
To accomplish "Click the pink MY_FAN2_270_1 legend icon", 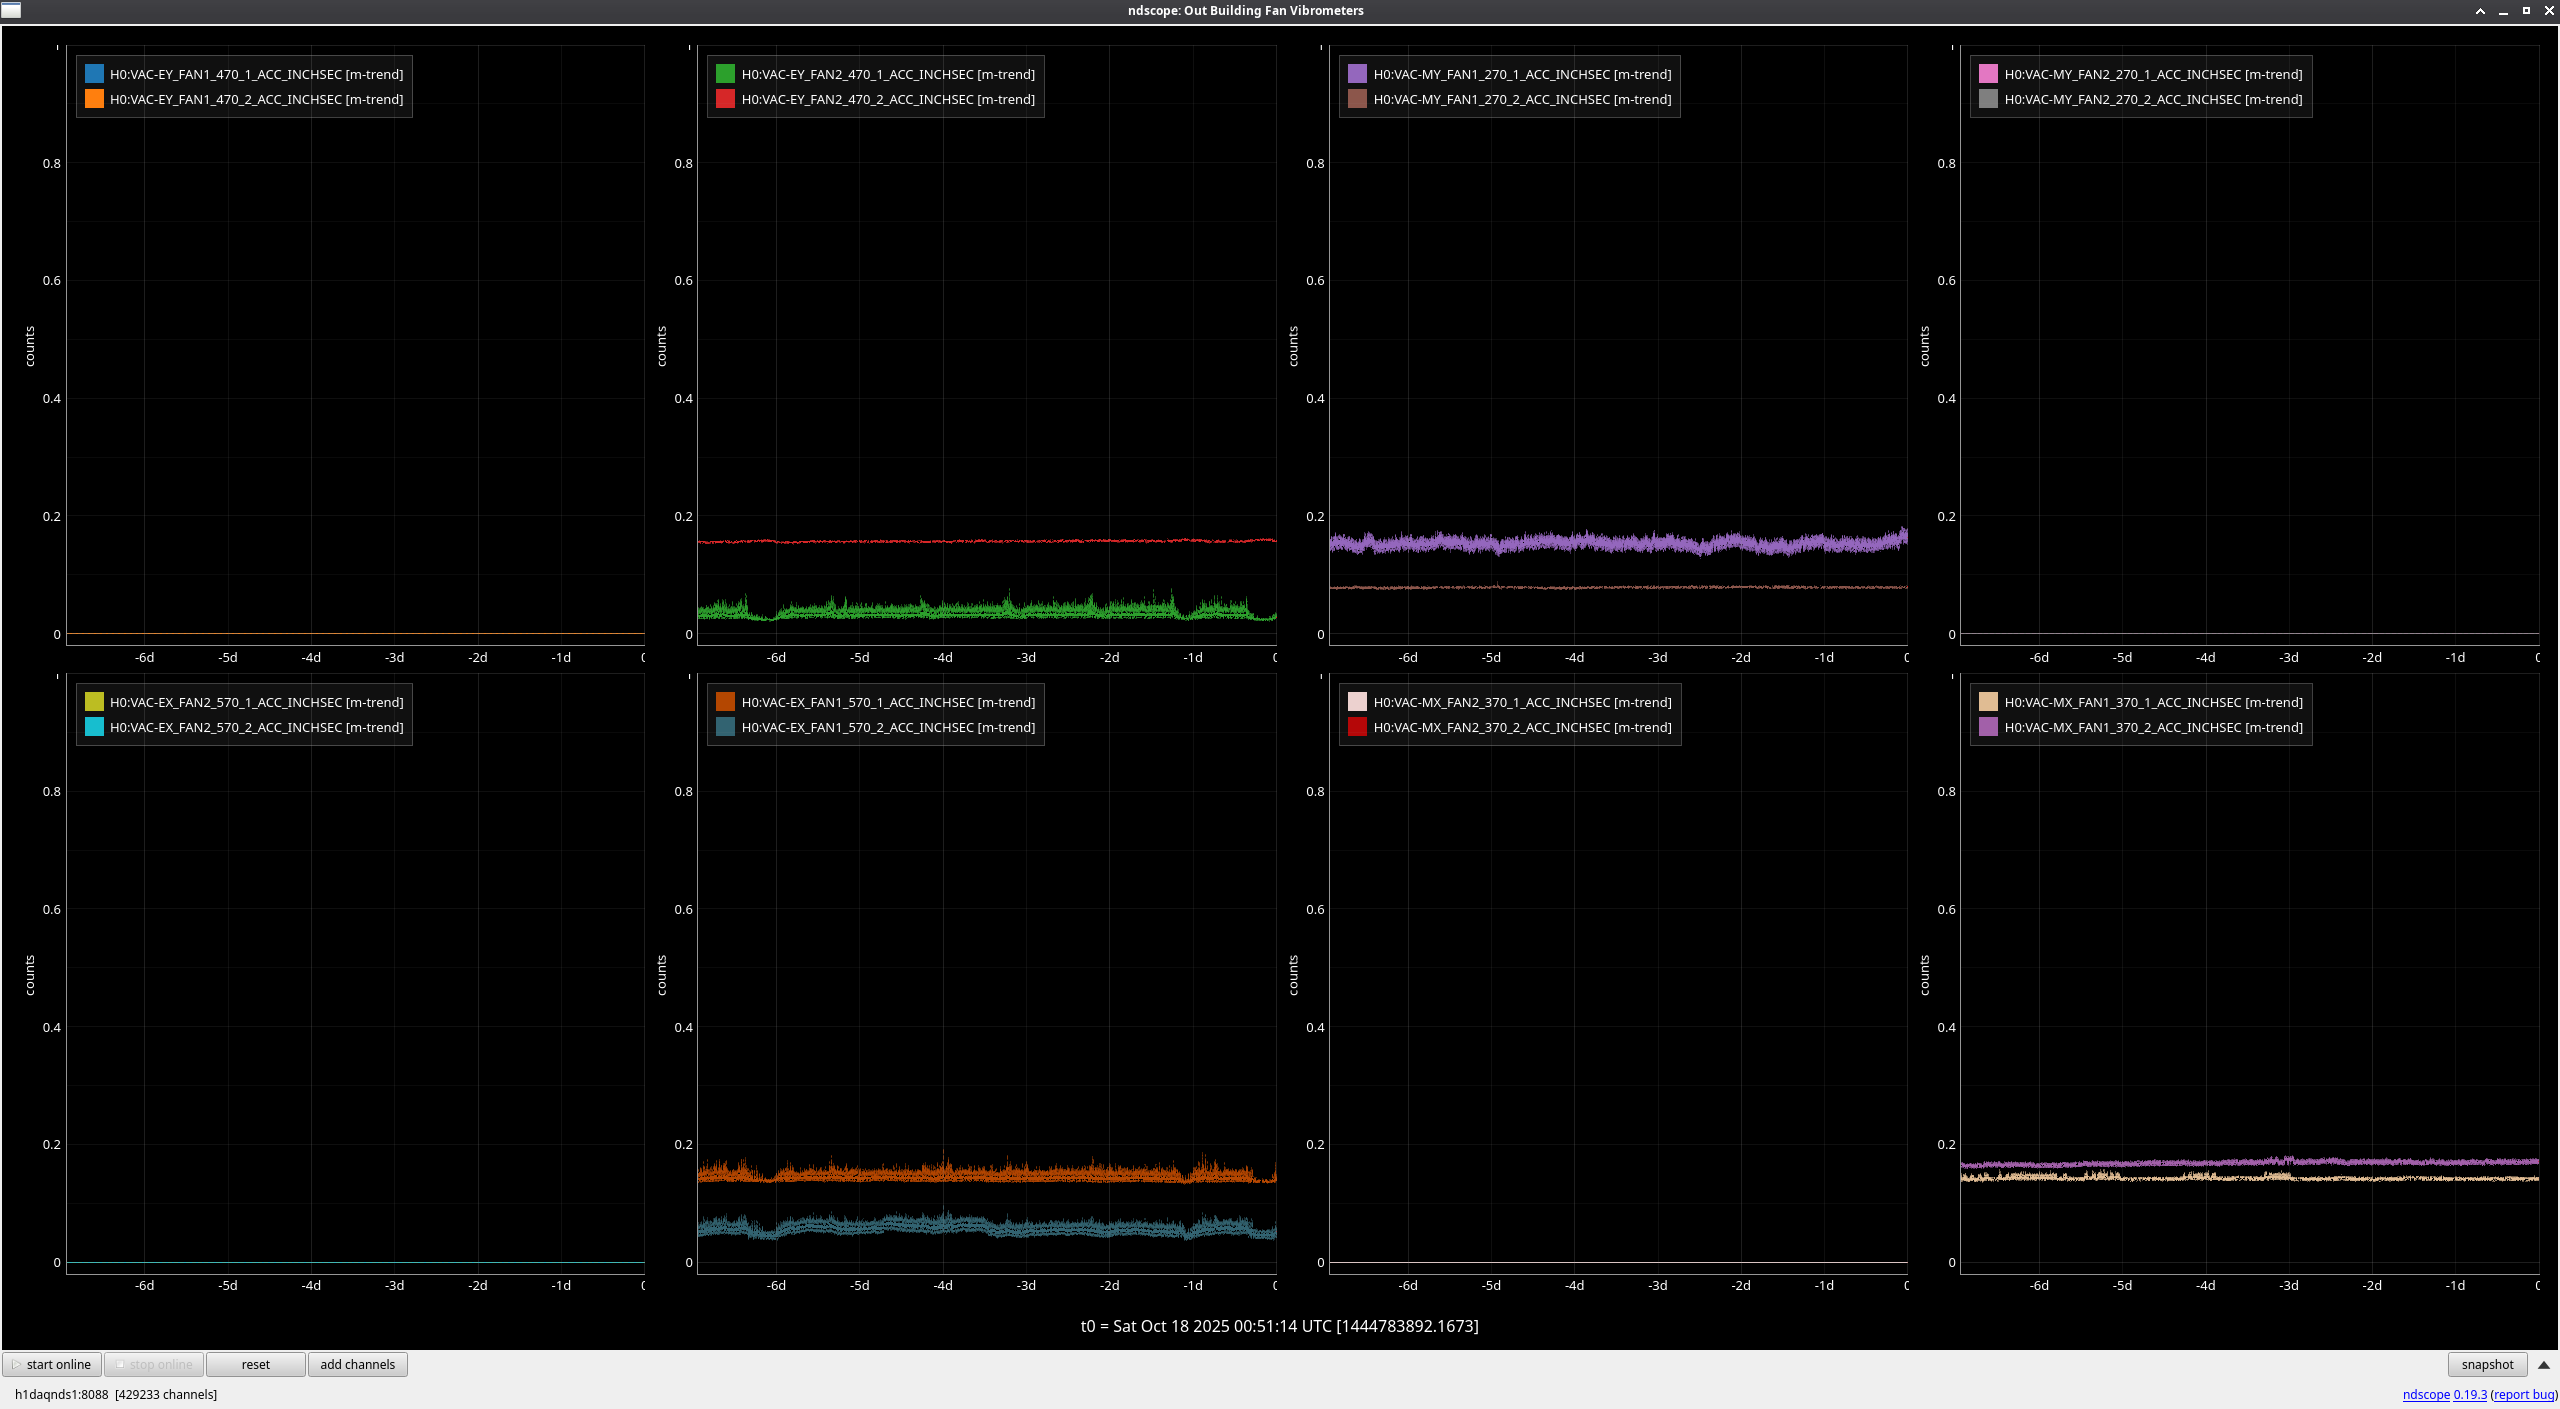I will tap(1988, 74).
